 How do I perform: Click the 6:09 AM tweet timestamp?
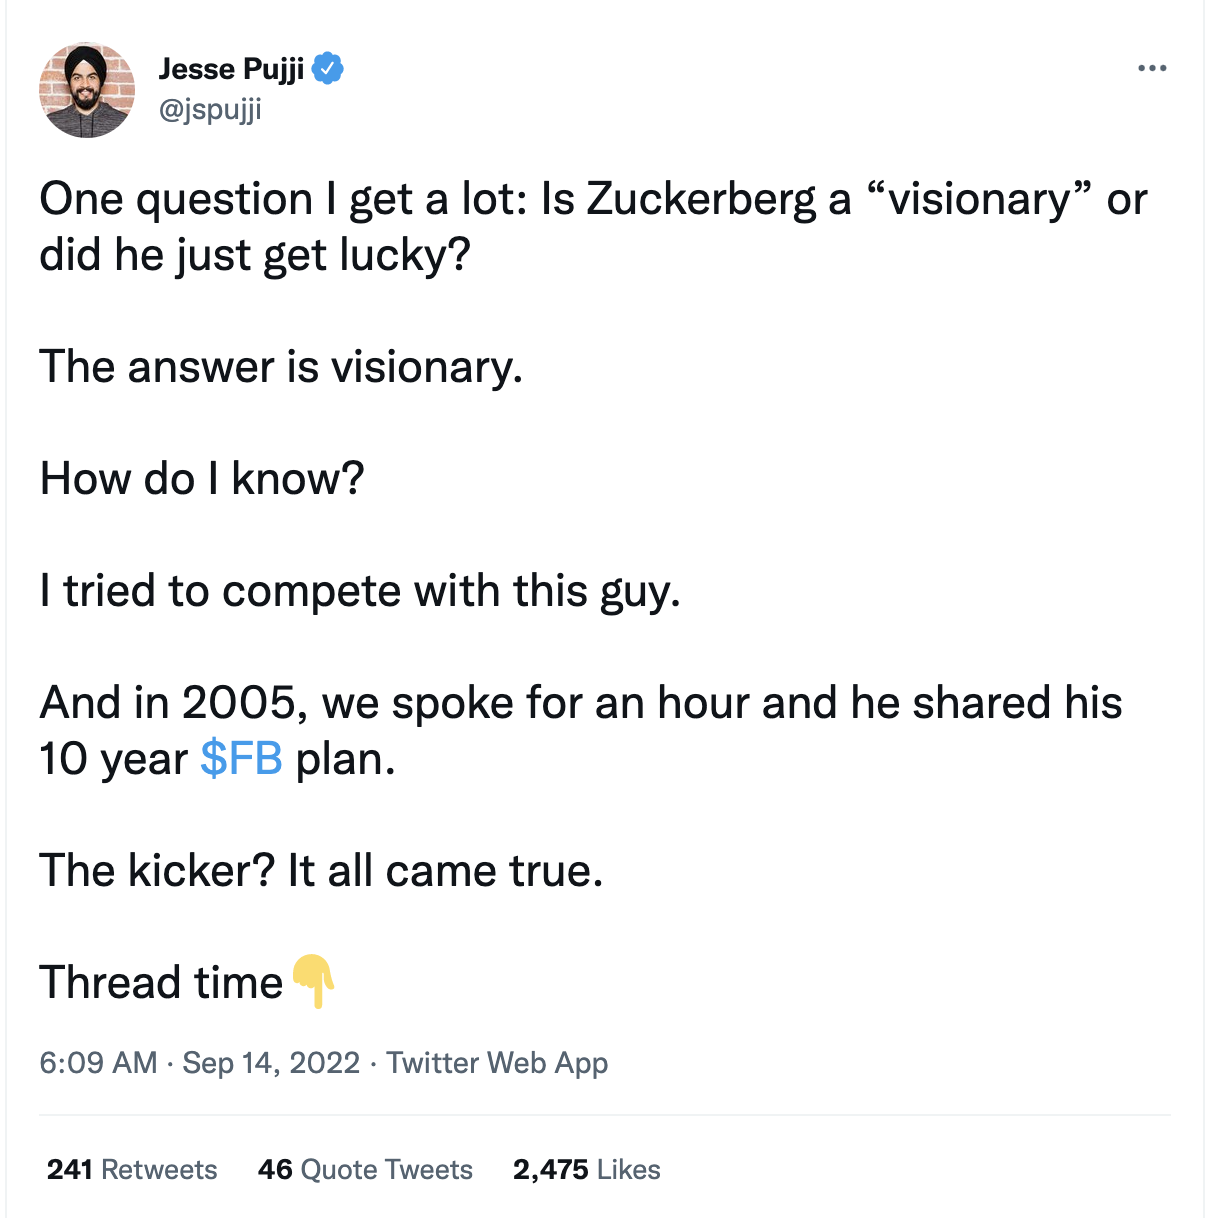(98, 1062)
